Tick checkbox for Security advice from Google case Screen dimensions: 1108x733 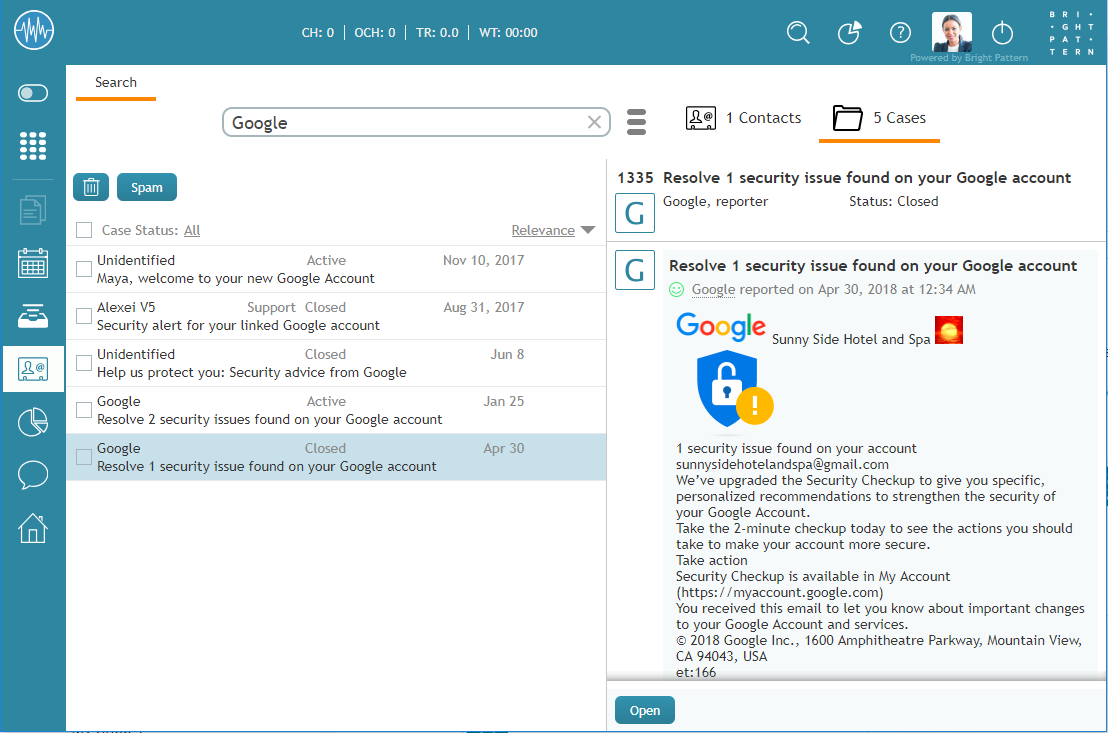(84, 363)
